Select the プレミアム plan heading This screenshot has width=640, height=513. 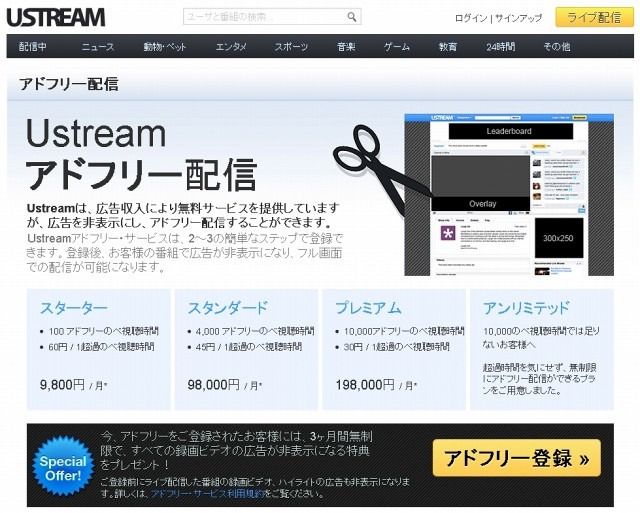click(x=368, y=308)
